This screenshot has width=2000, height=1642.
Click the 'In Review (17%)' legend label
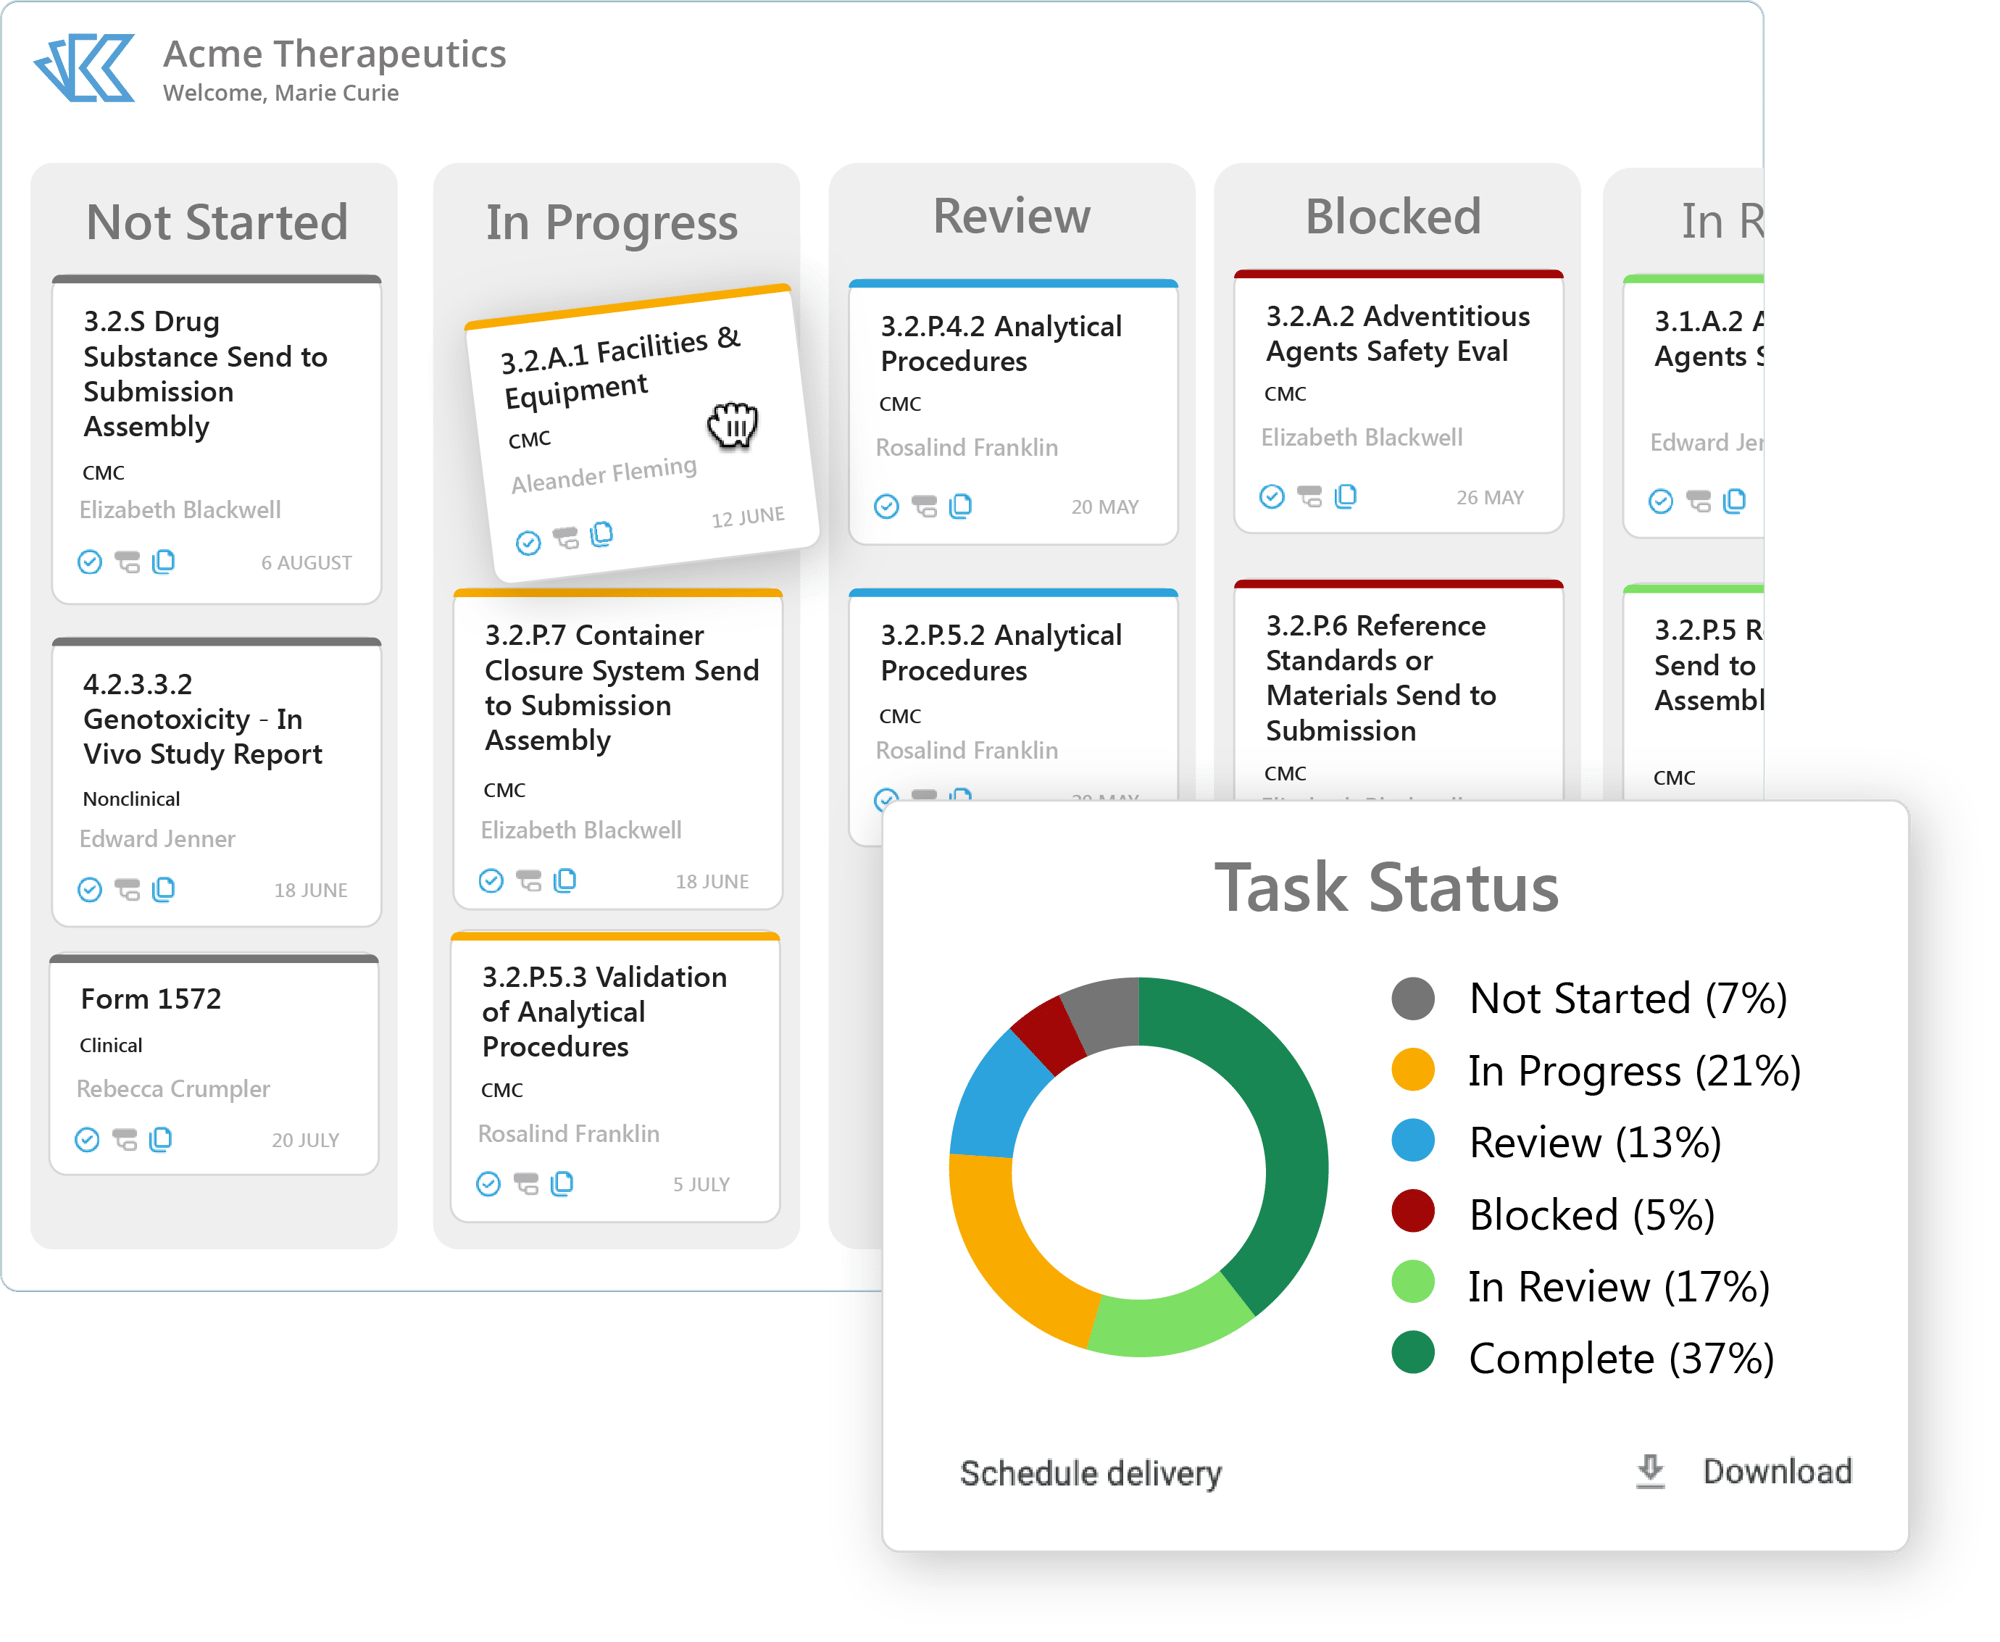[1619, 1286]
